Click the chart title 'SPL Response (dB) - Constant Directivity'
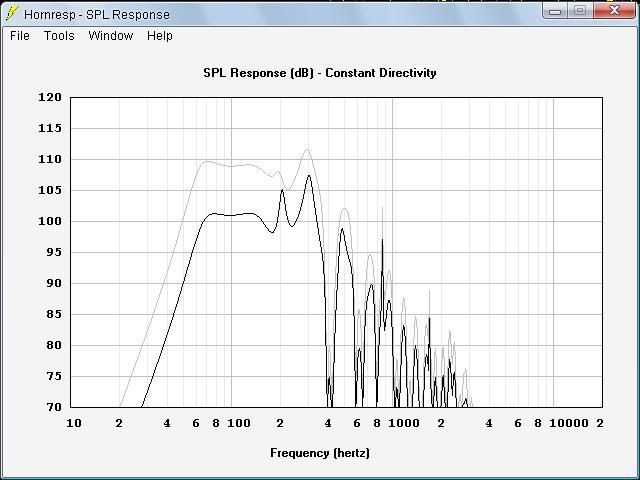 (319, 73)
